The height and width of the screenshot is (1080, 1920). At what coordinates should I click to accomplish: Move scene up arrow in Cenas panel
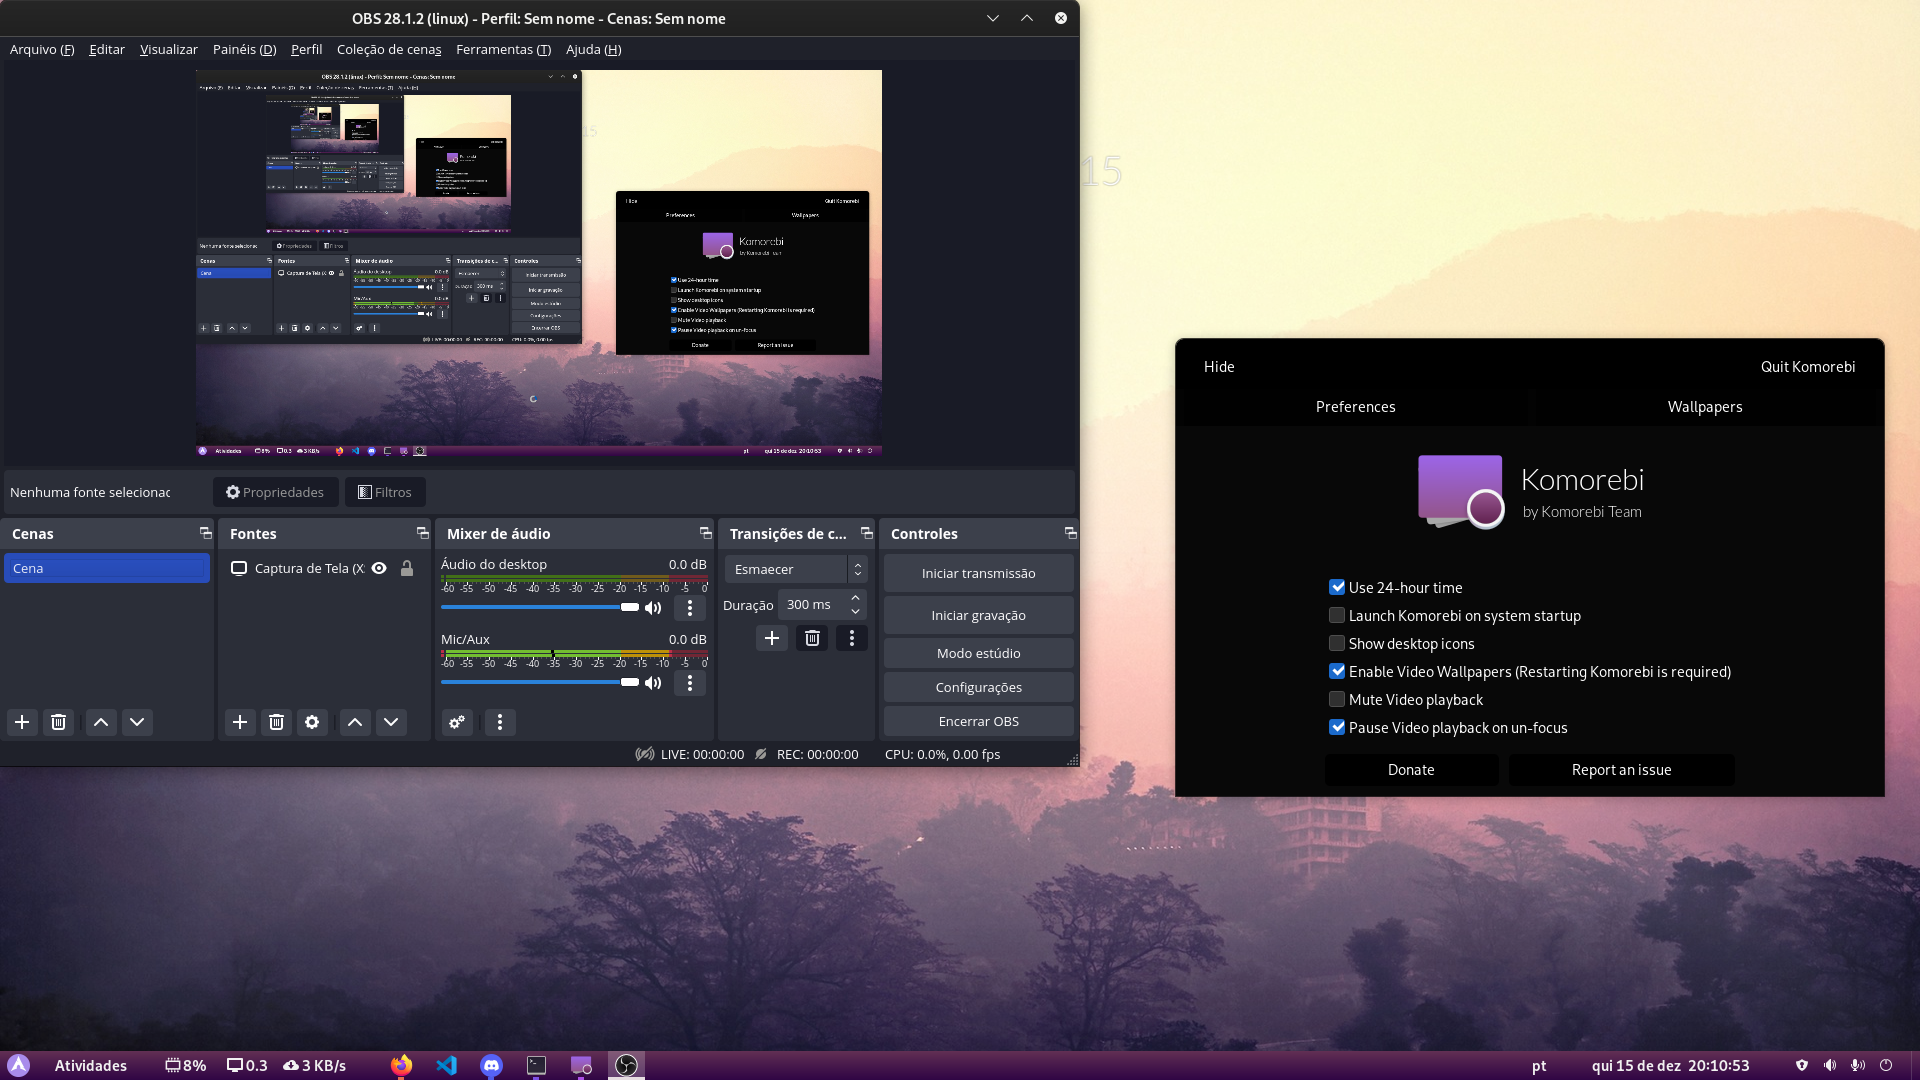pos(101,722)
